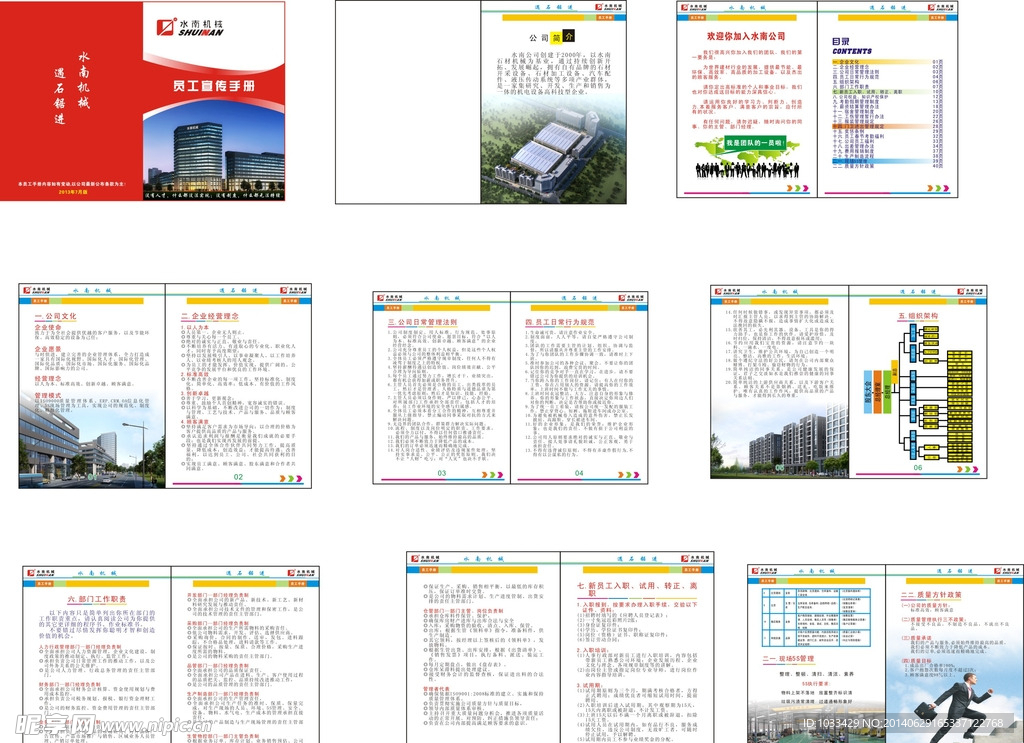The width and height of the screenshot is (1024, 743).
Task: Click page number 02
Action: pos(238,477)
